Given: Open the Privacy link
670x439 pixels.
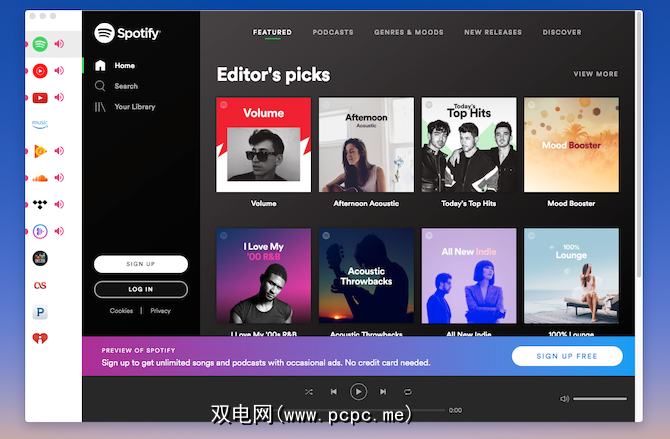Looking at the screenshot, I should [x=160, y=311].
